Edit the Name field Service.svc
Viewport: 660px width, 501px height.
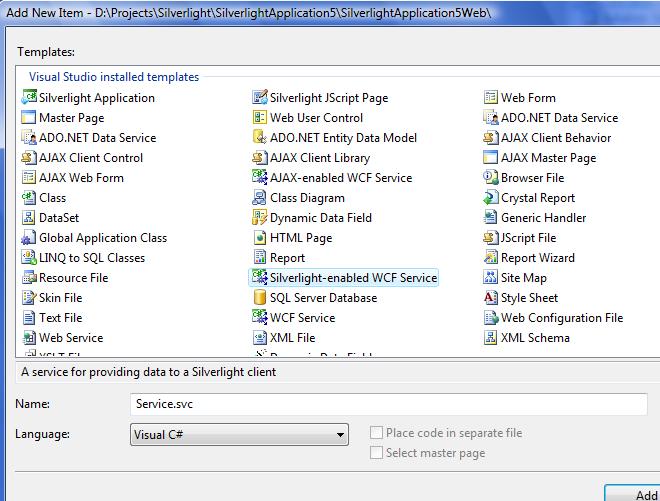pyautogui.click(x=389, y=404)
